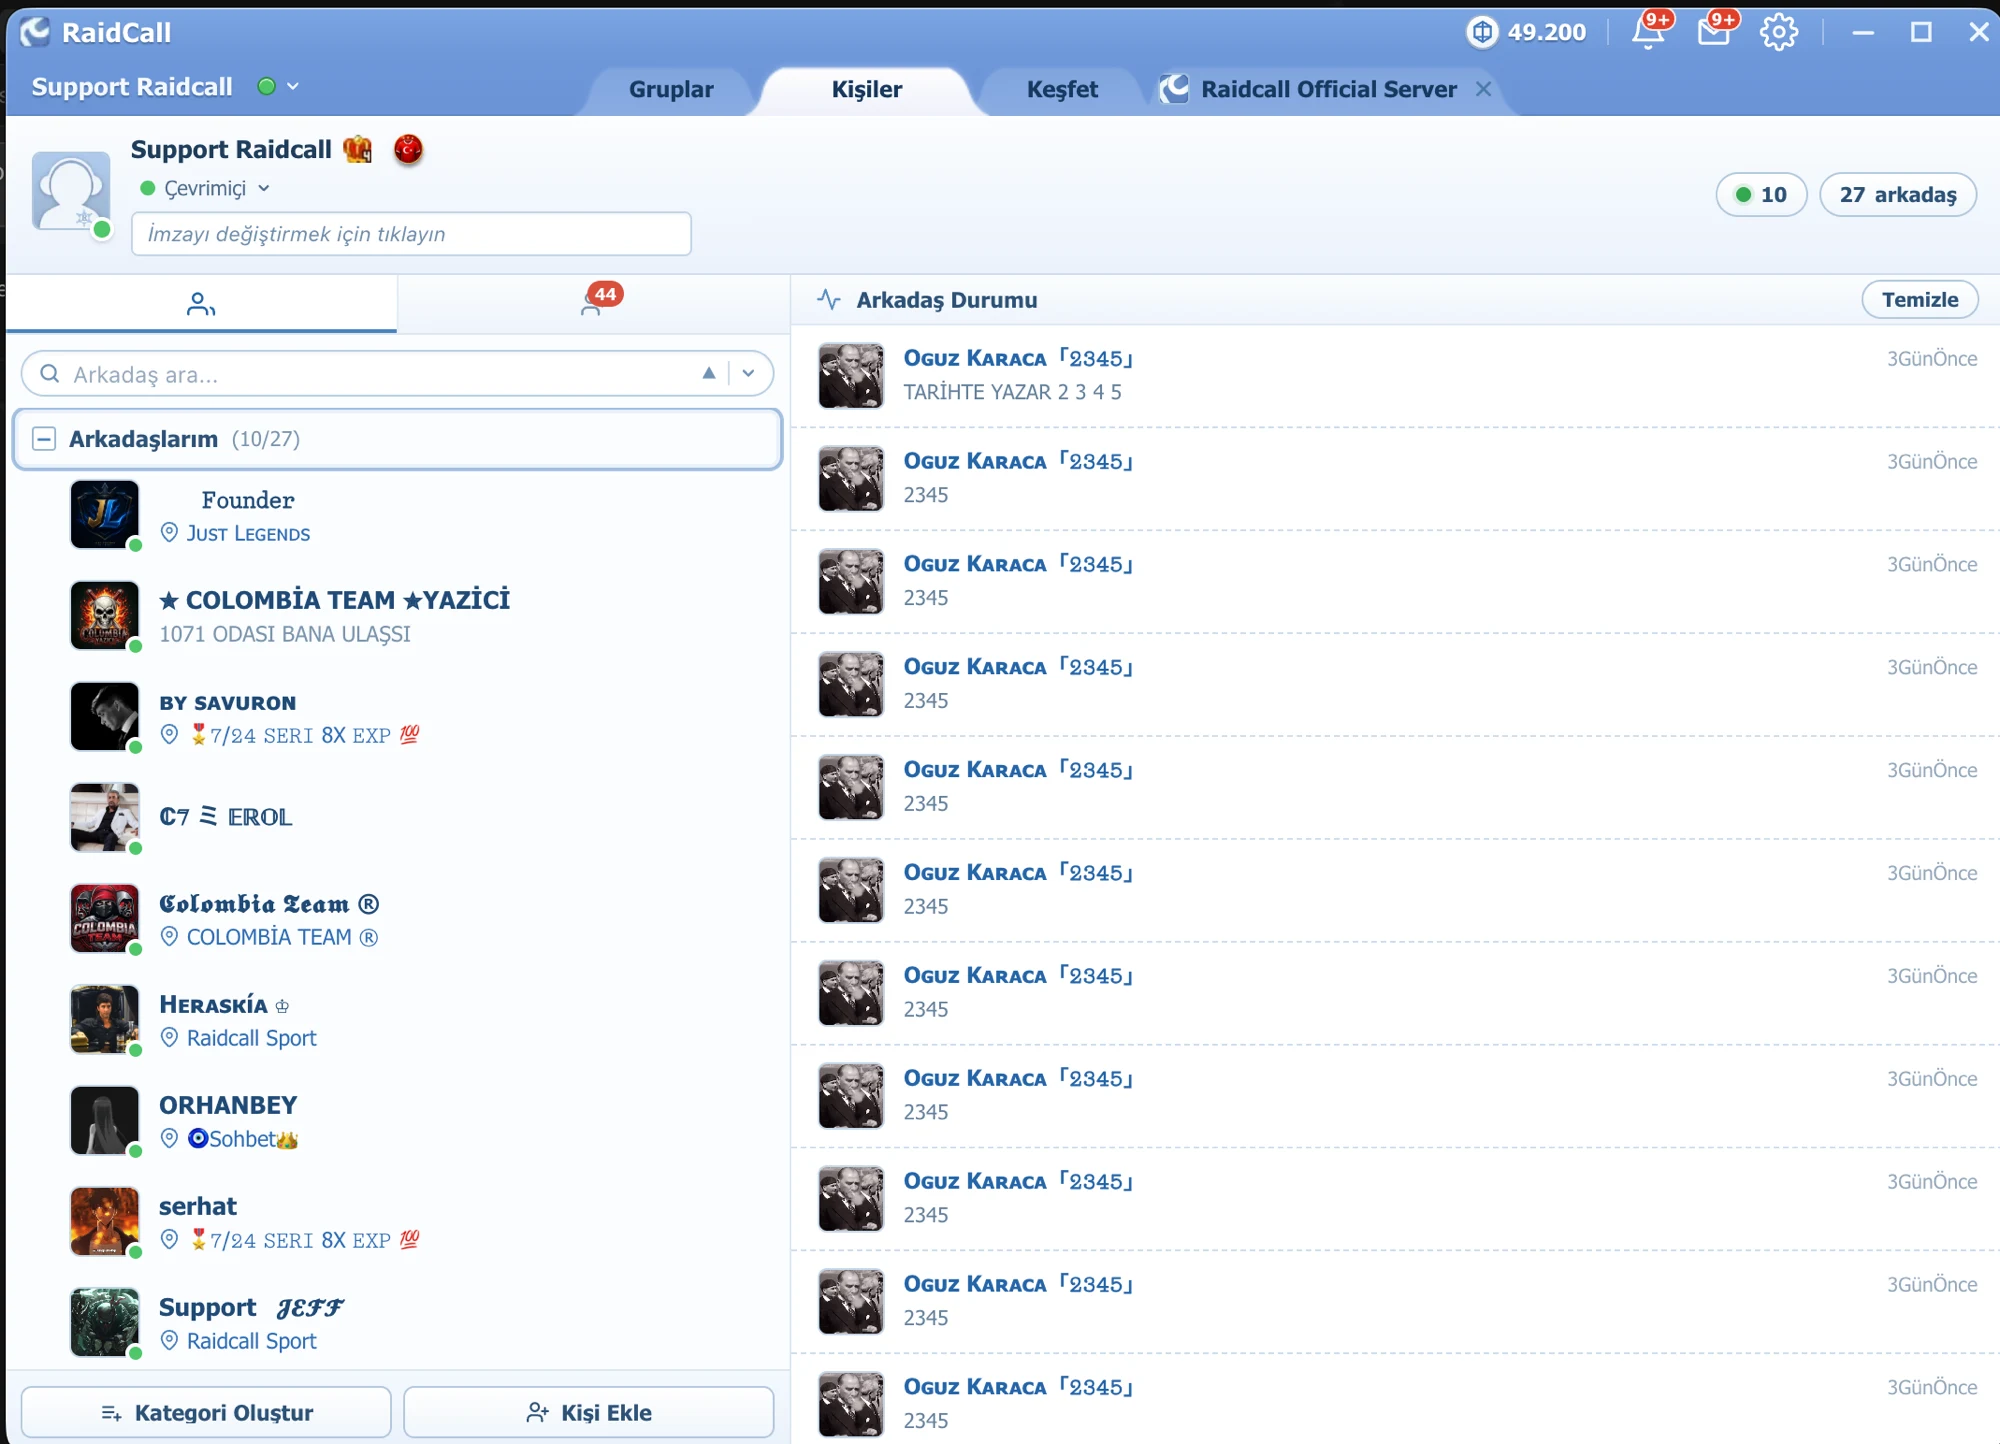Screen dimensions: 2000x1444
Task: Click Support JEFF's avatar
Action: click(105, 1322)
